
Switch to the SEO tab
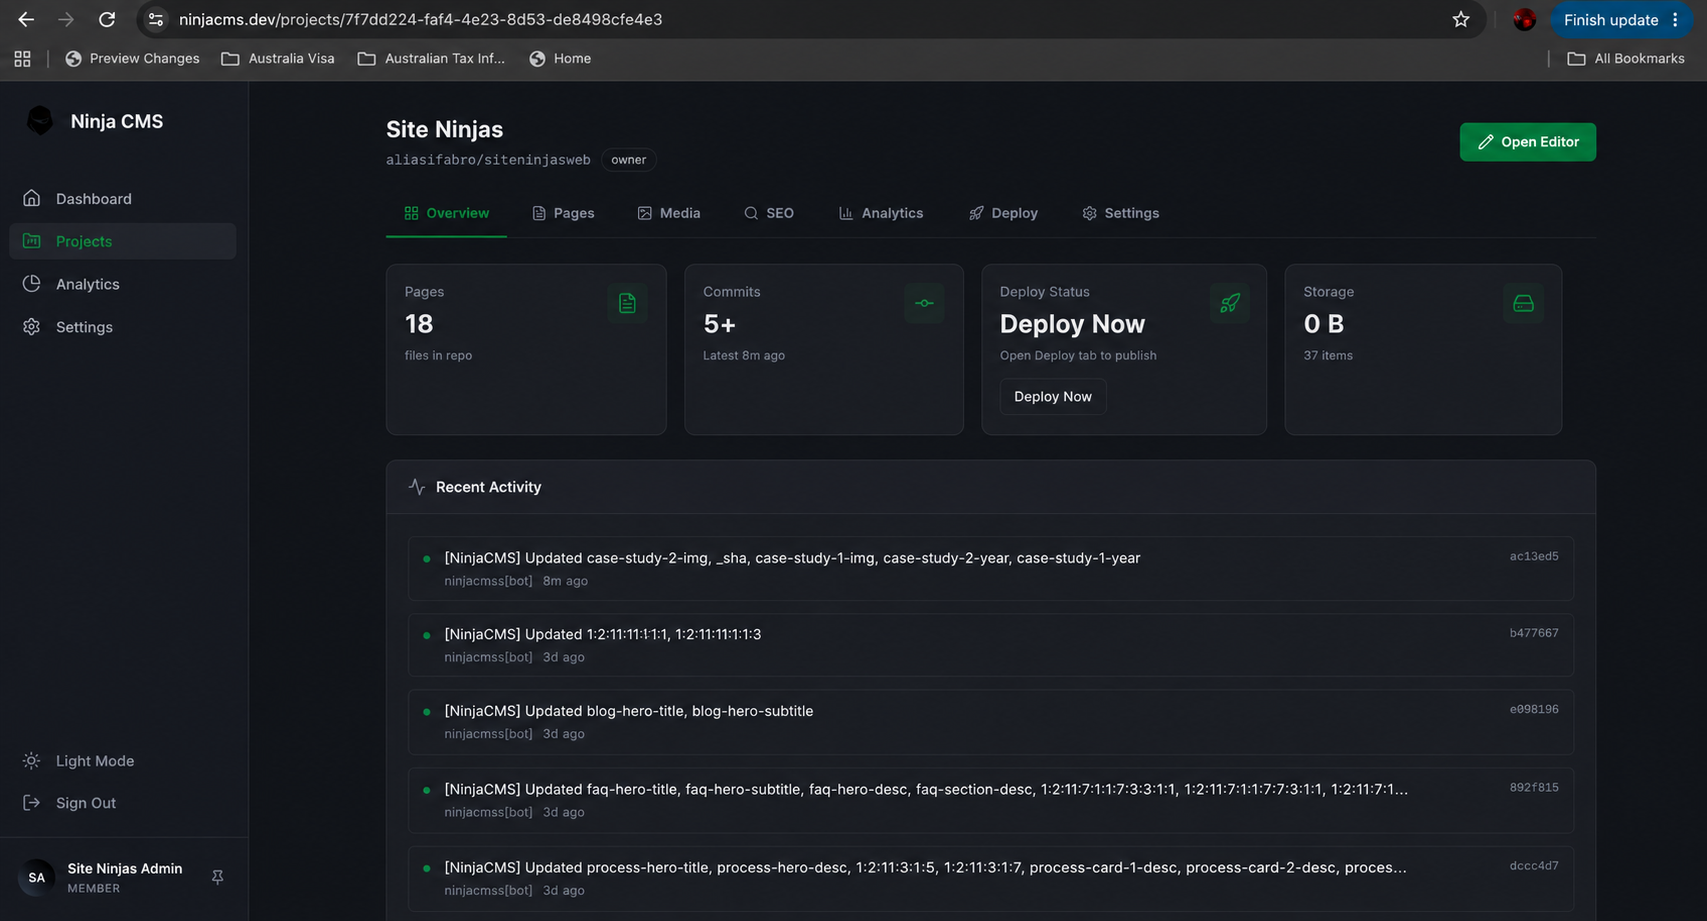click(x=769, y=213)
